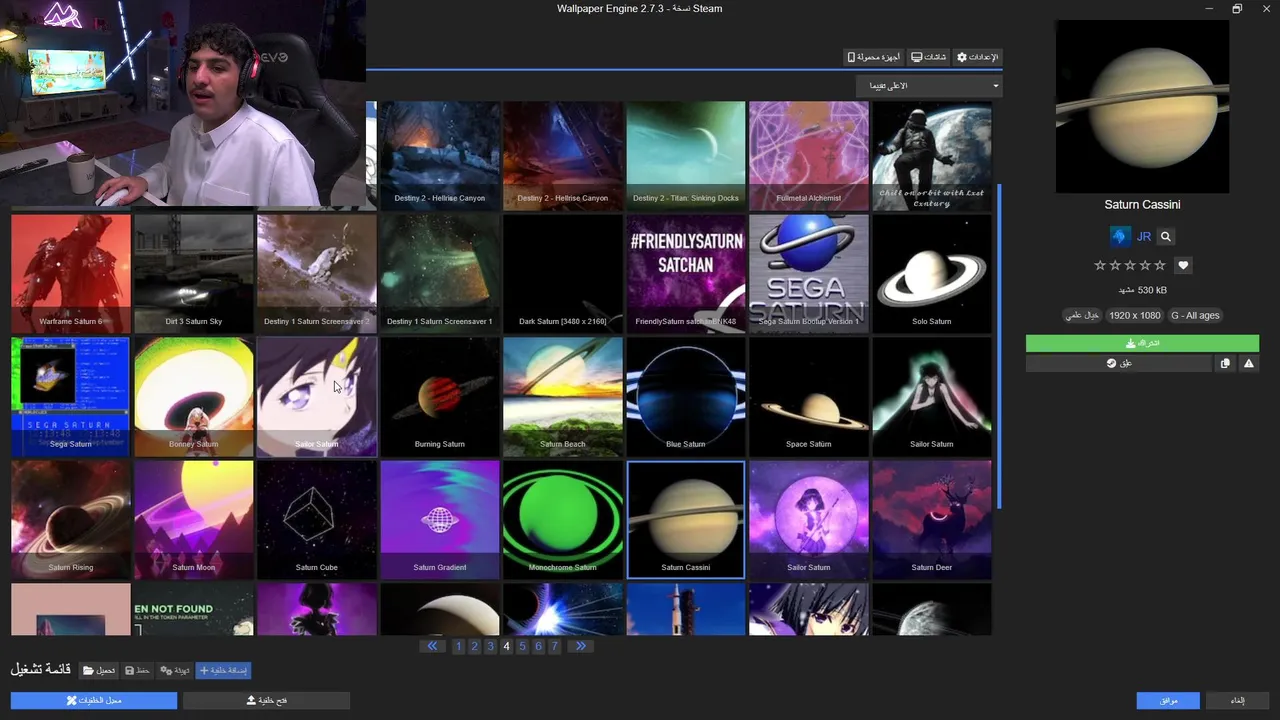The width and height of the screenshot is (1280, 720).
Task: Click the large Saturn Cassini preview image
Action: pos(1142,106)
